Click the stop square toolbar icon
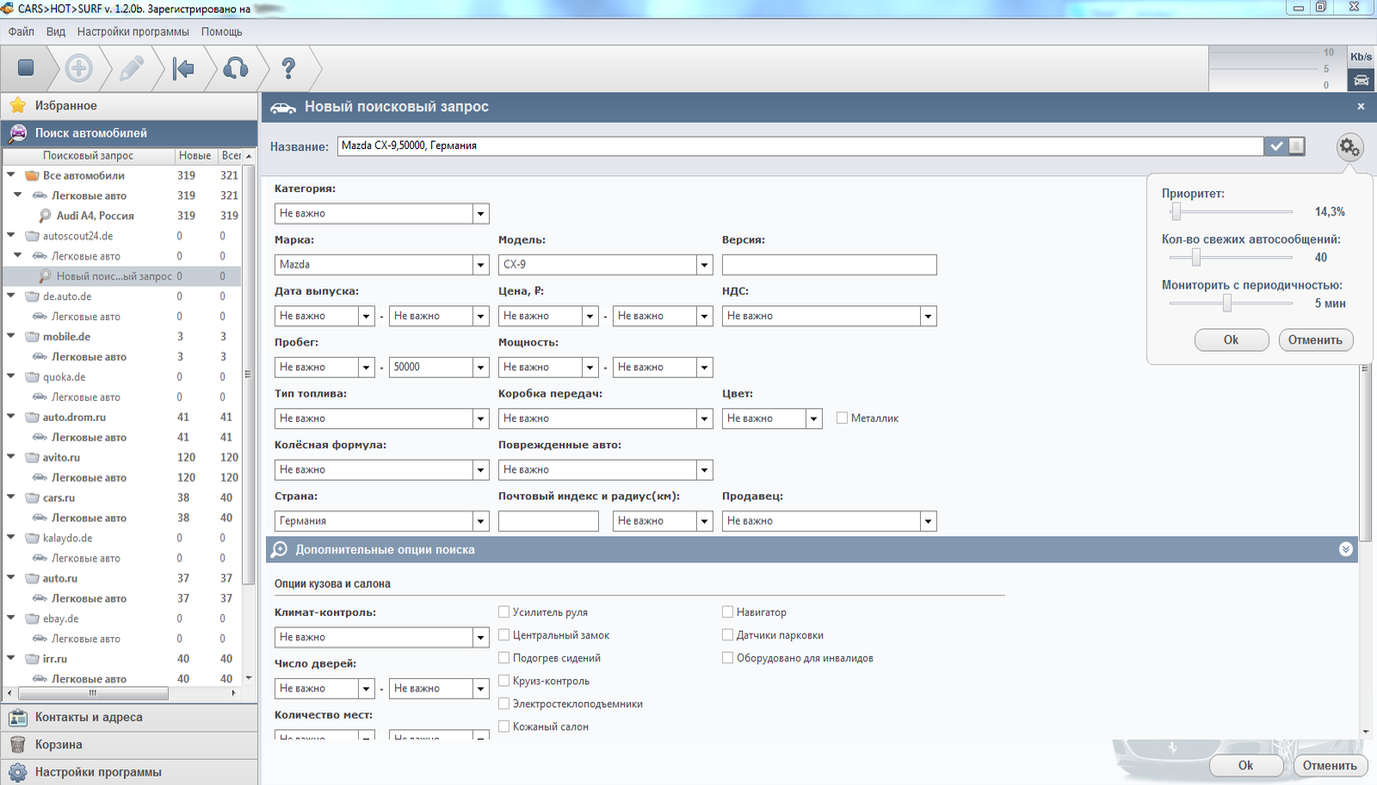This screenshot has width=1377, height=785. (x=26, y=68)
